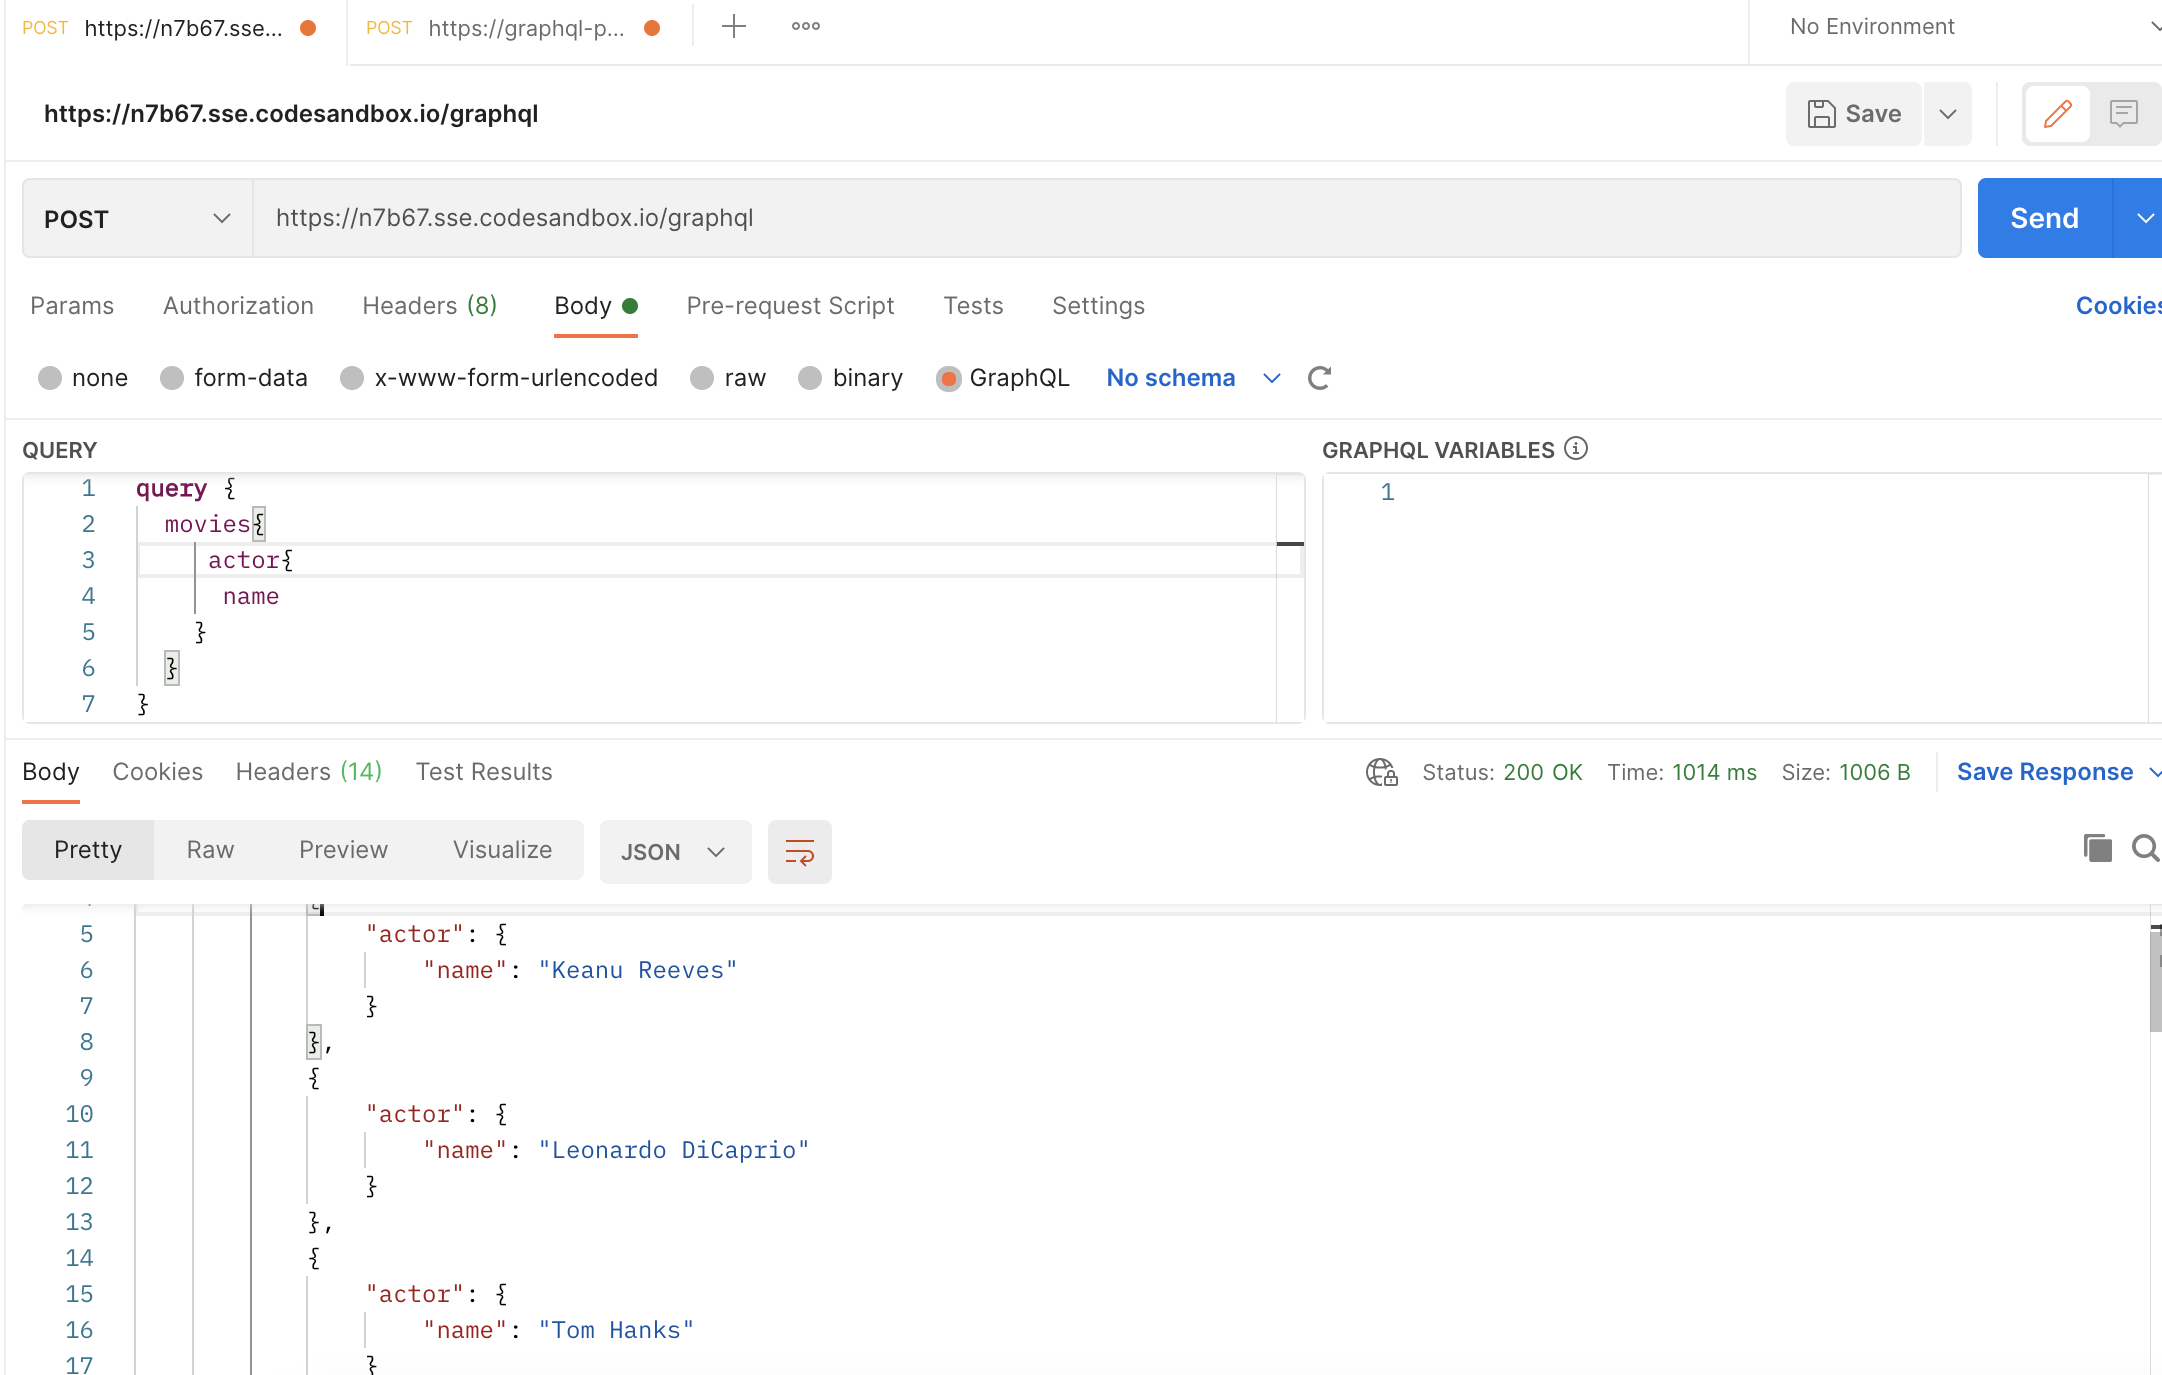Viewport: 2162px width, 1375px height.
Task: Click the GraphQL body format radio button
Action: click(x=947, y=378)
